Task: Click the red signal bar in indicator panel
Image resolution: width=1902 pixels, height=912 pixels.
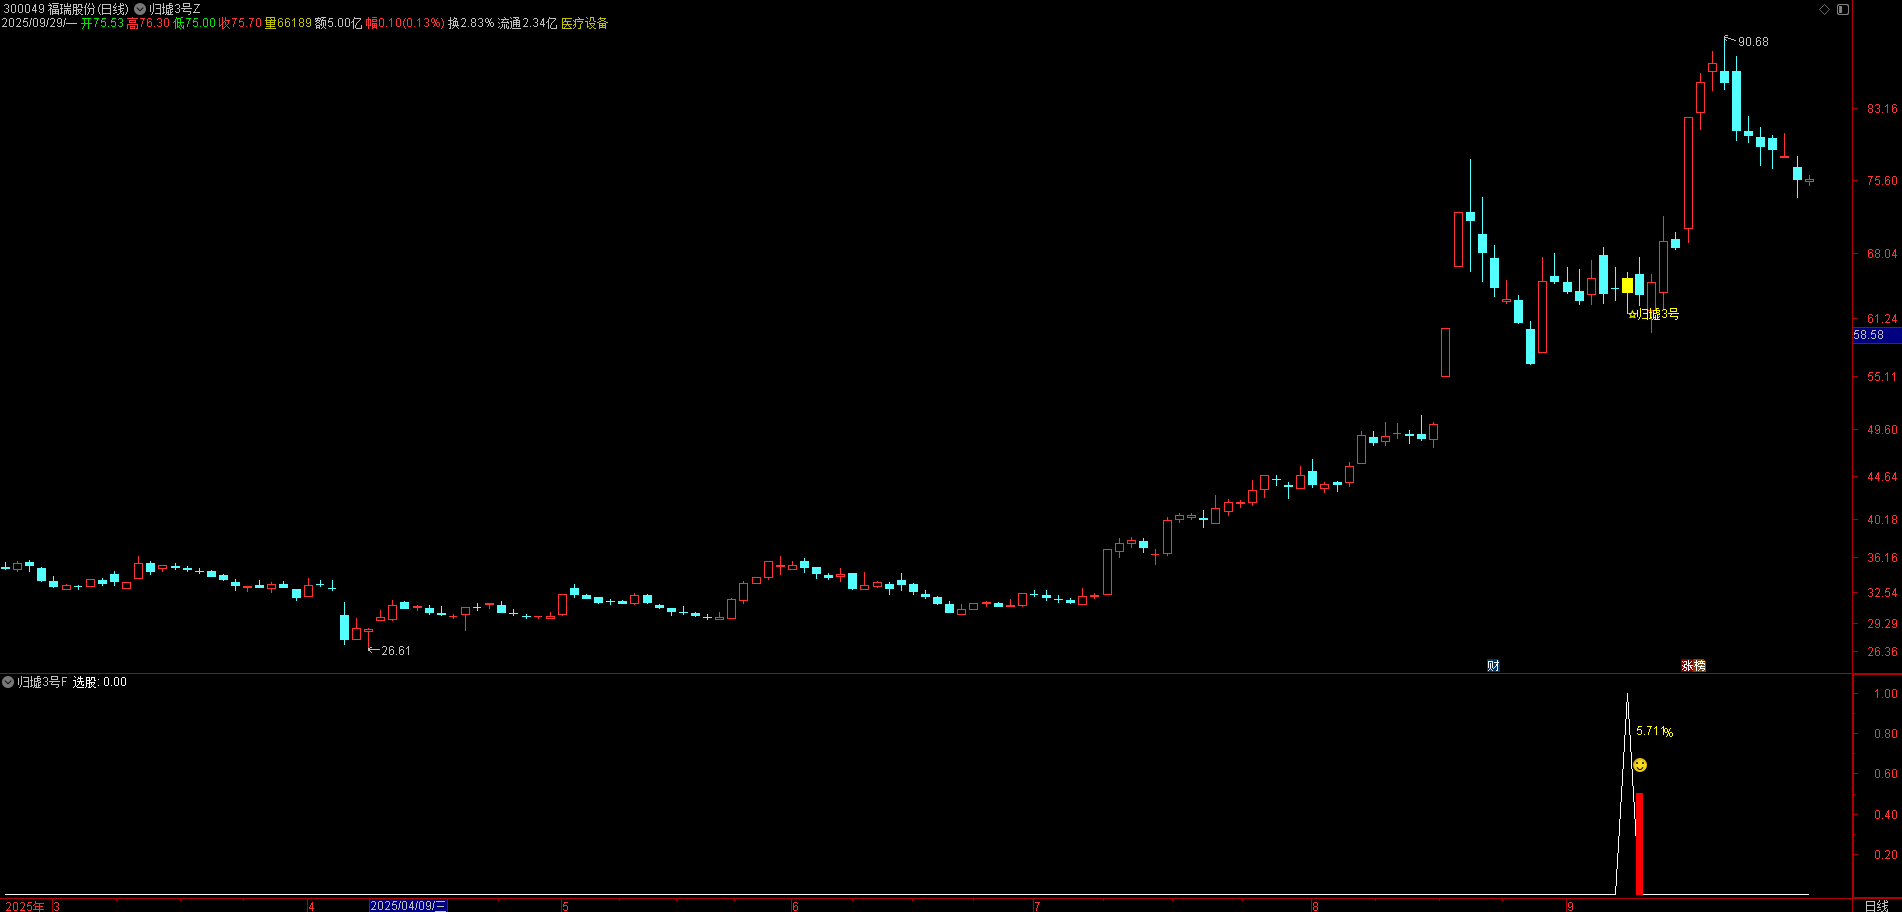Action: tap(1639, 843)
